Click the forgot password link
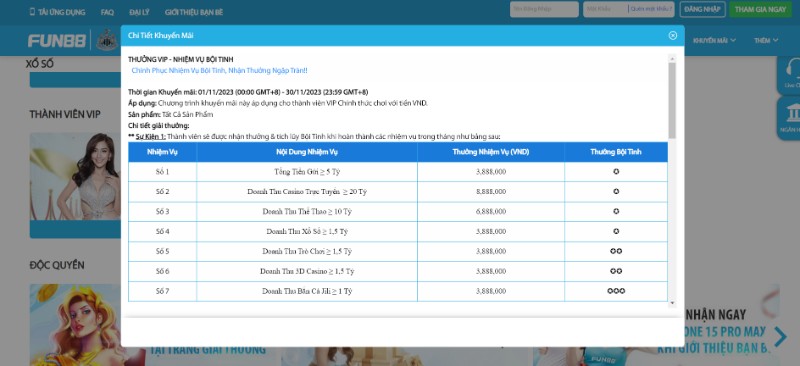The image size is (800, 366). tap(651, 9)
